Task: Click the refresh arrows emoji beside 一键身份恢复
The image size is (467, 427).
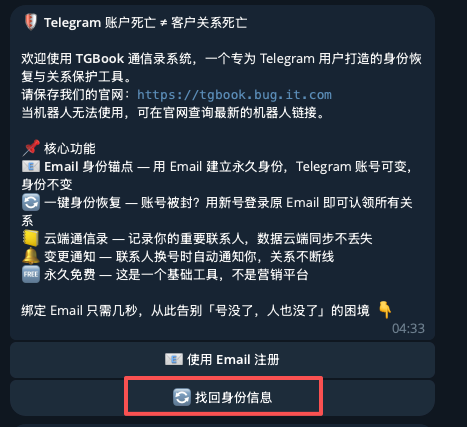Action: point(31,202)
